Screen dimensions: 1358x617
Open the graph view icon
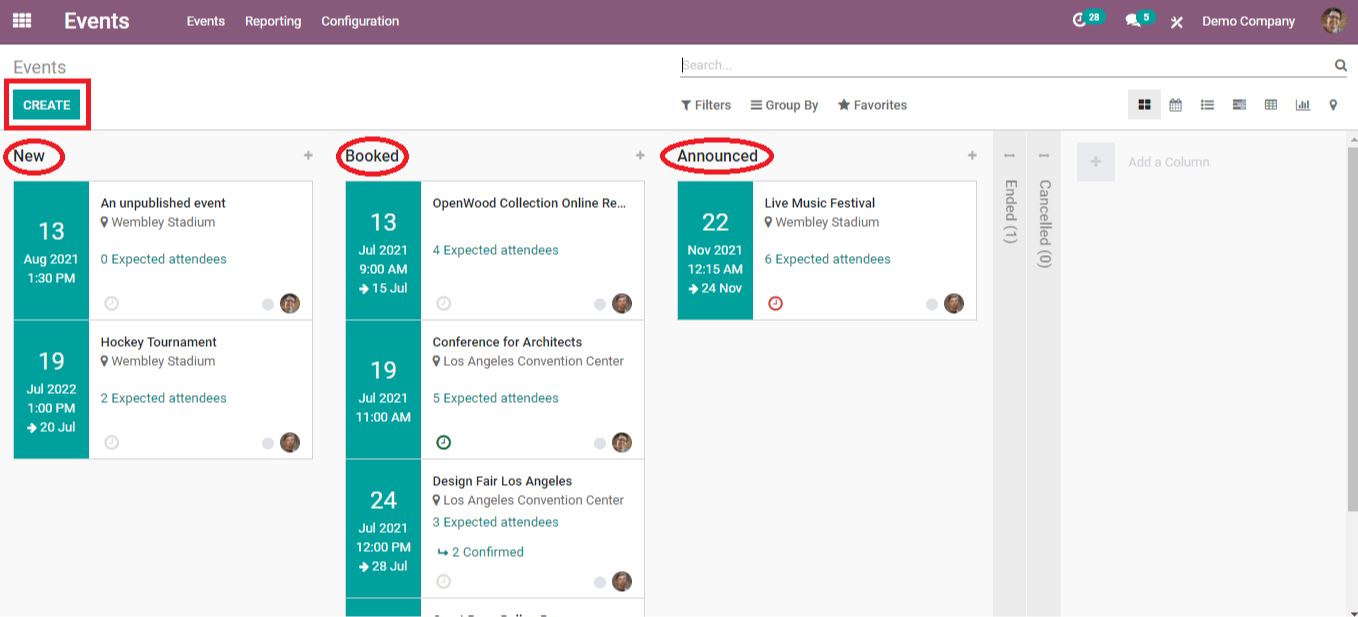(x=1302, y=105)
